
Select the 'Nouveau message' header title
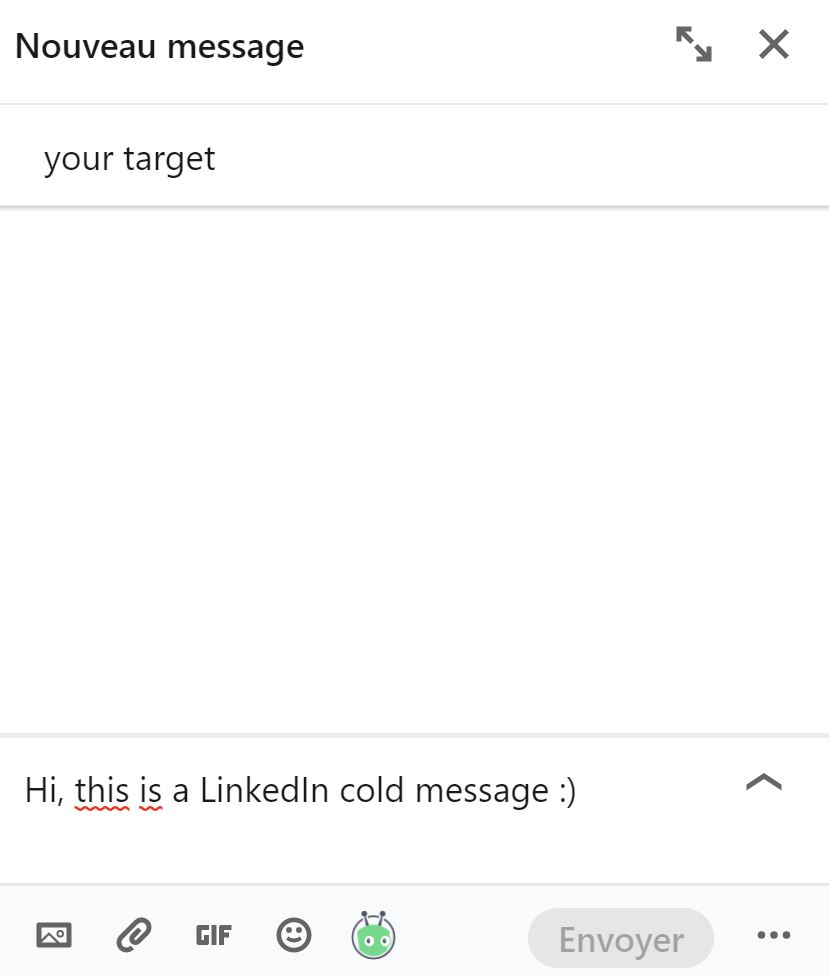click(x=160, y=46)
